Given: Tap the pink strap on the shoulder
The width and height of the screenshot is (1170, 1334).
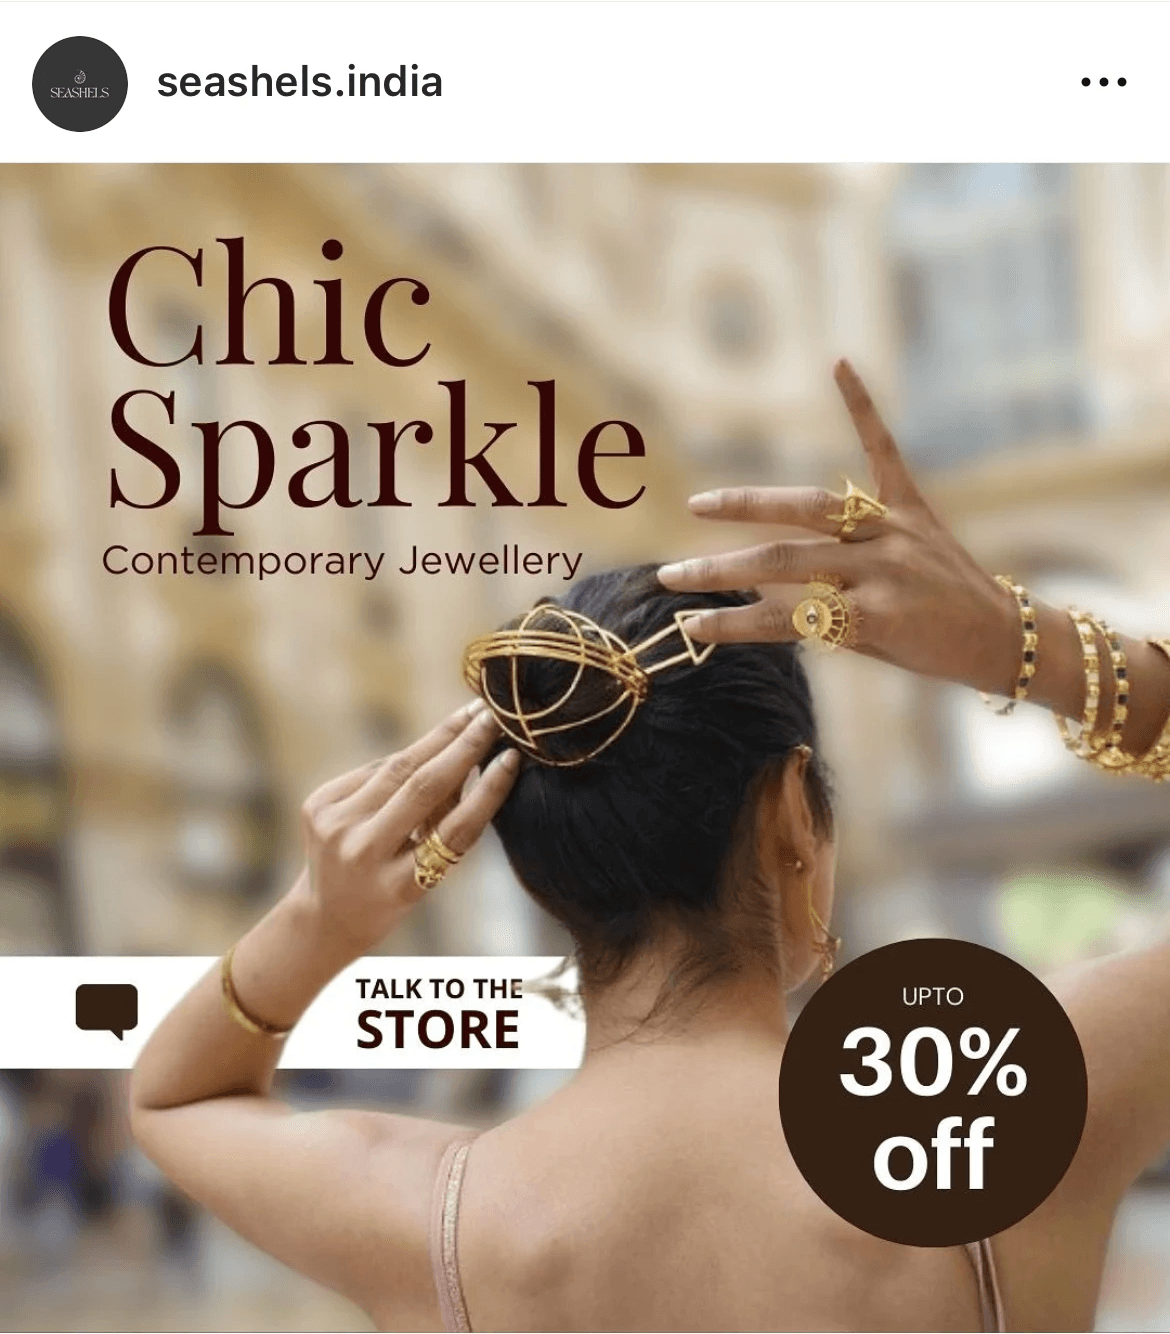Looking at the screenshot, I should point(451,1234).
